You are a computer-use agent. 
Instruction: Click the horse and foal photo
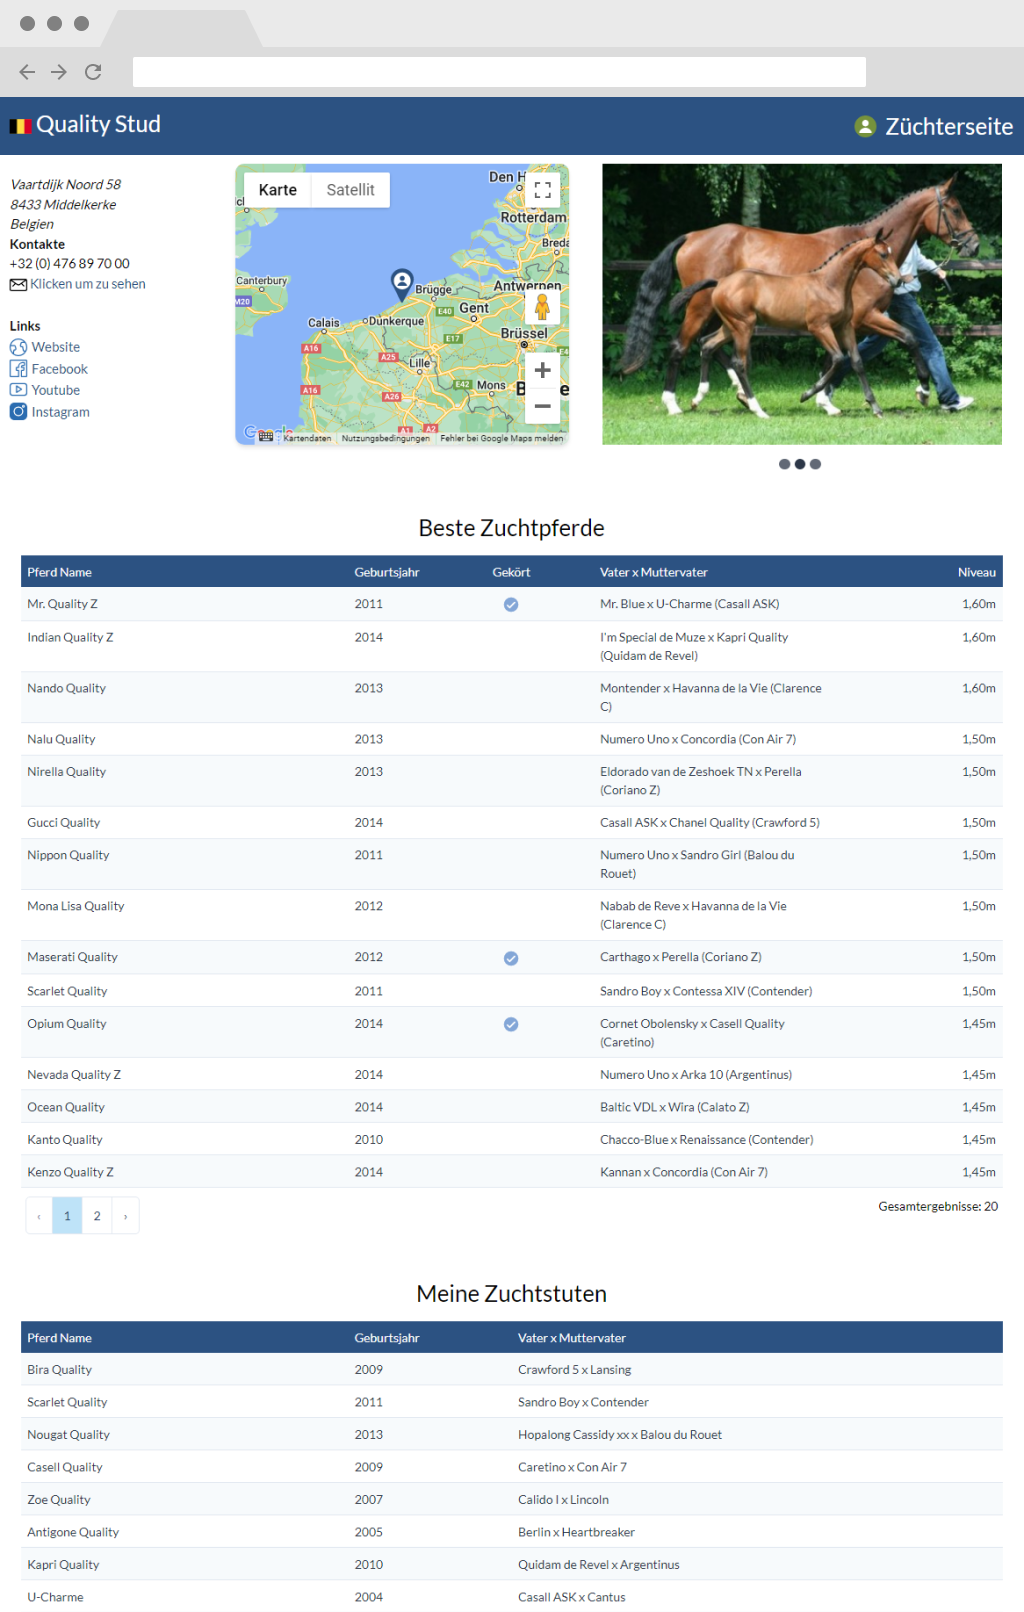[x=802, y=304]
